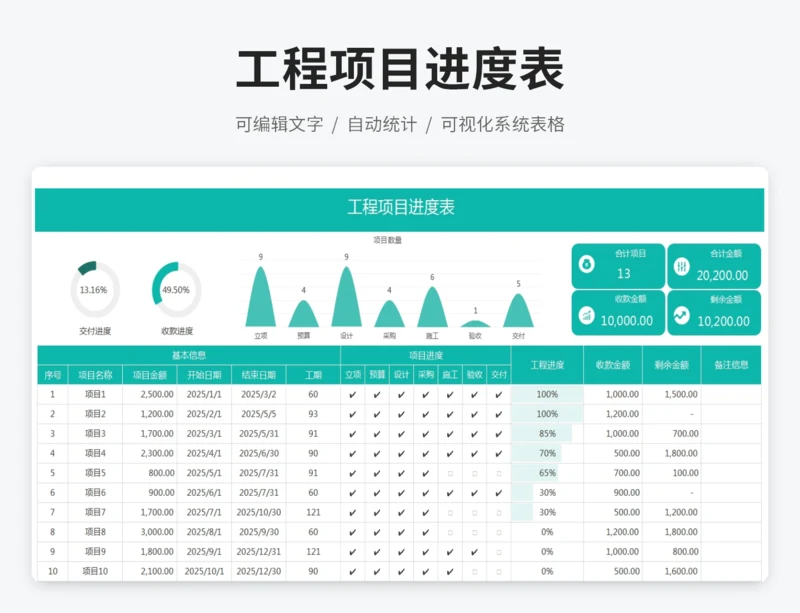800x613 pixels.
Task: Click the 93 duration cell for 项目2
Action: coord(313,414)
